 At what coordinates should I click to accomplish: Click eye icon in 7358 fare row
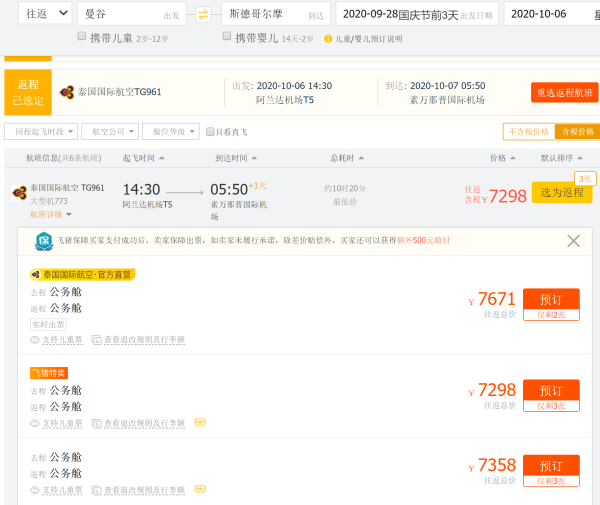click(35, 490)
